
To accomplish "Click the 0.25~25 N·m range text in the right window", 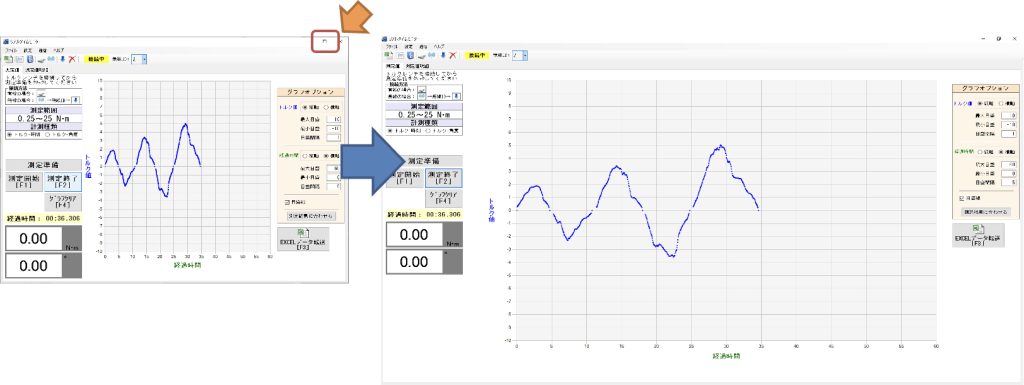I will (424, 114).
